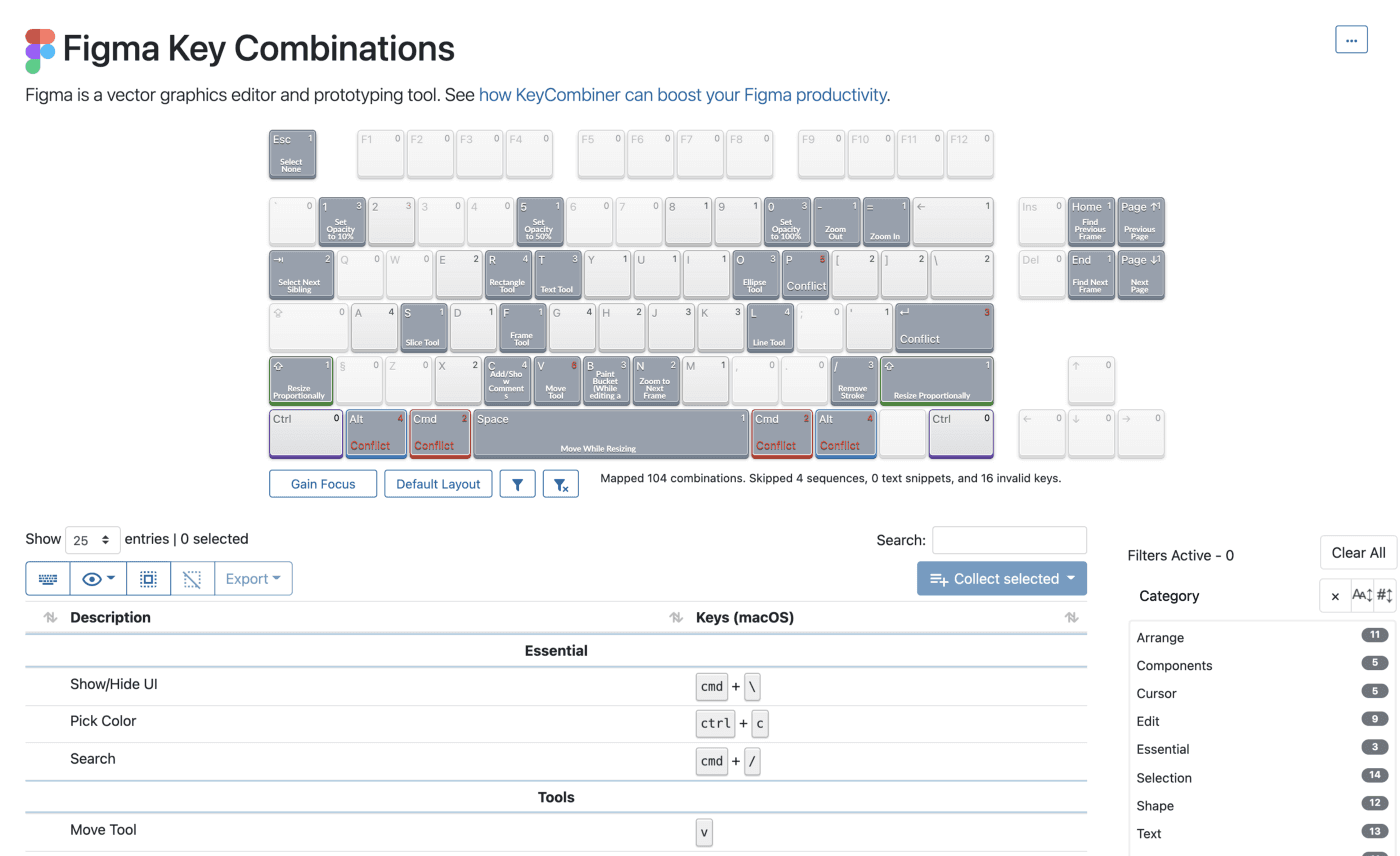
Task: Clear the keyboard filter funnel-x icon
Action: click(561, 484)
